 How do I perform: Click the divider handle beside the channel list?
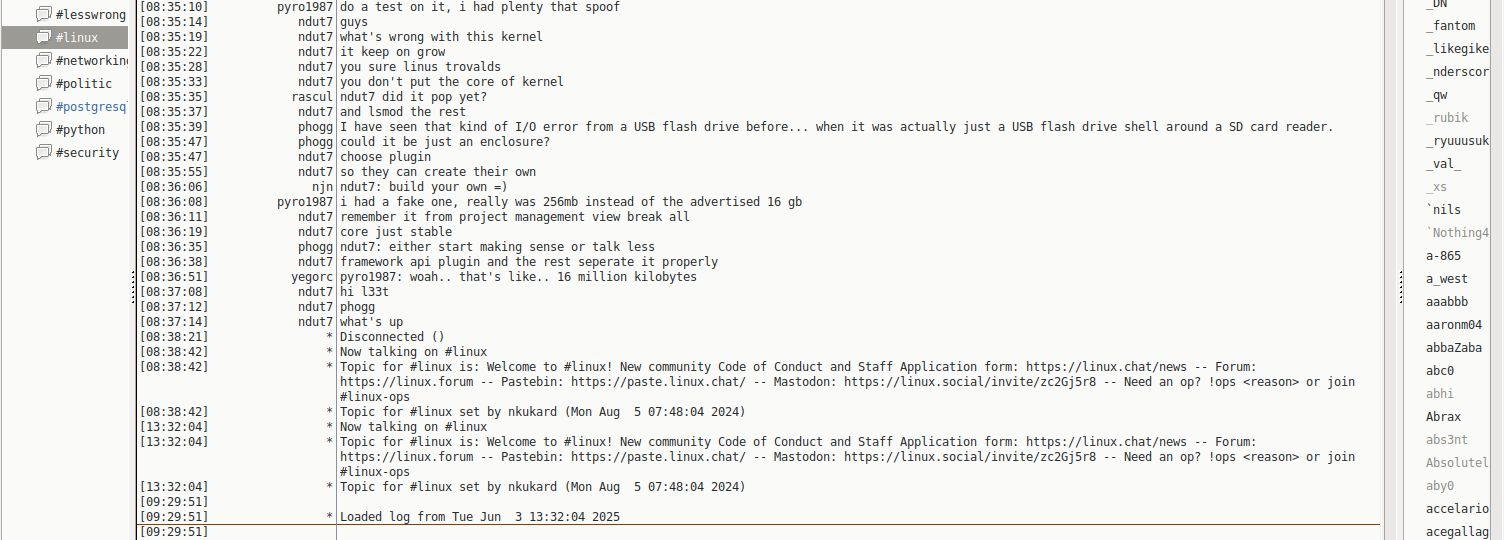point(133,288)
